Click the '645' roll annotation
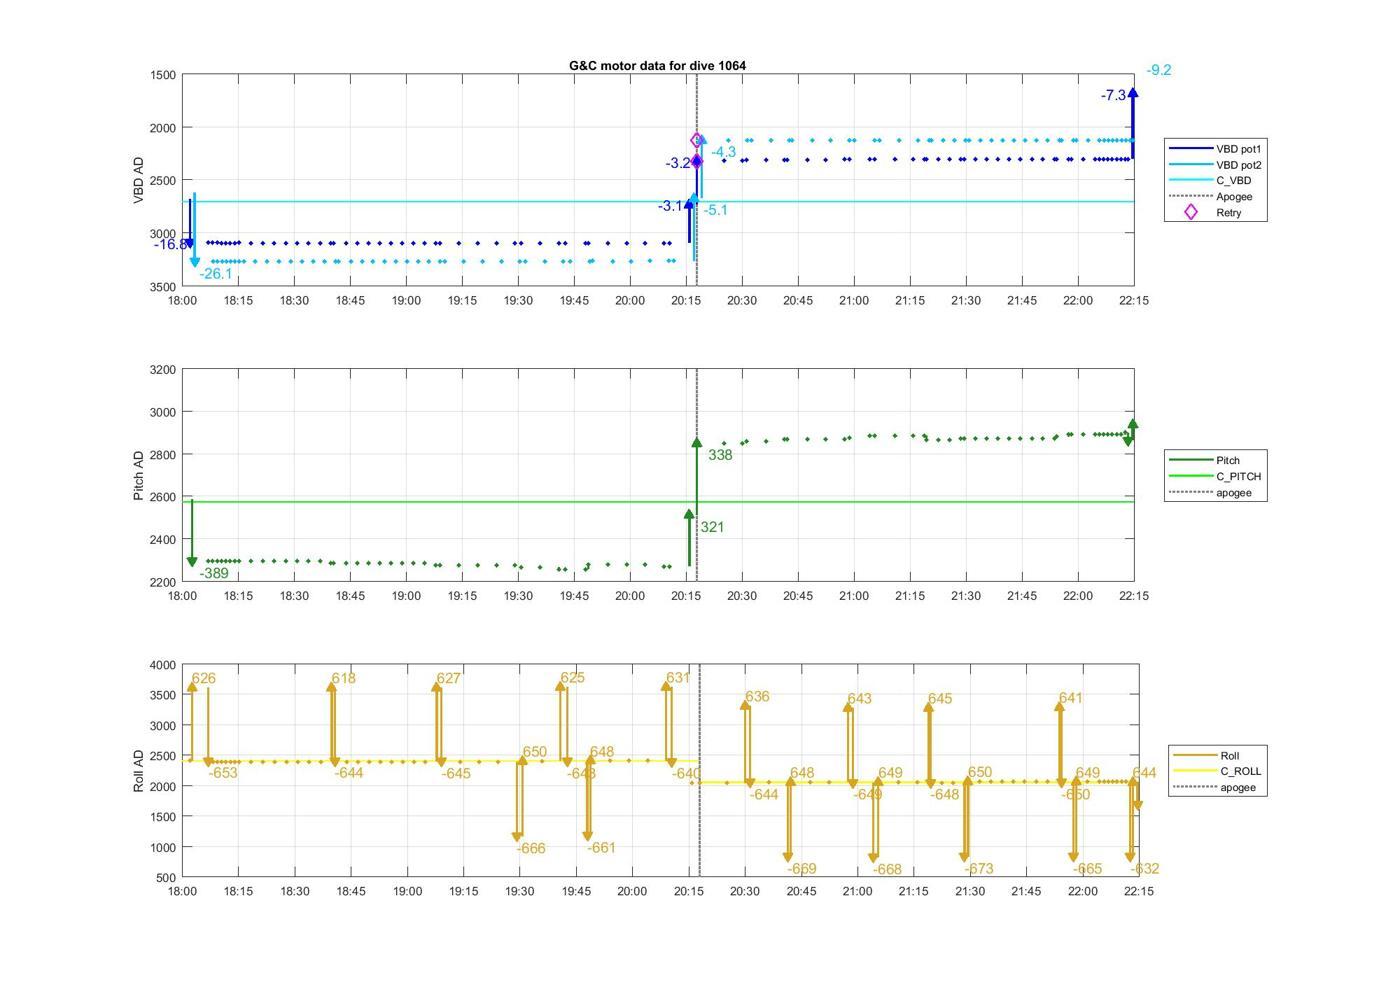Viewport: 1400px width, 986px height. (940, 699)
